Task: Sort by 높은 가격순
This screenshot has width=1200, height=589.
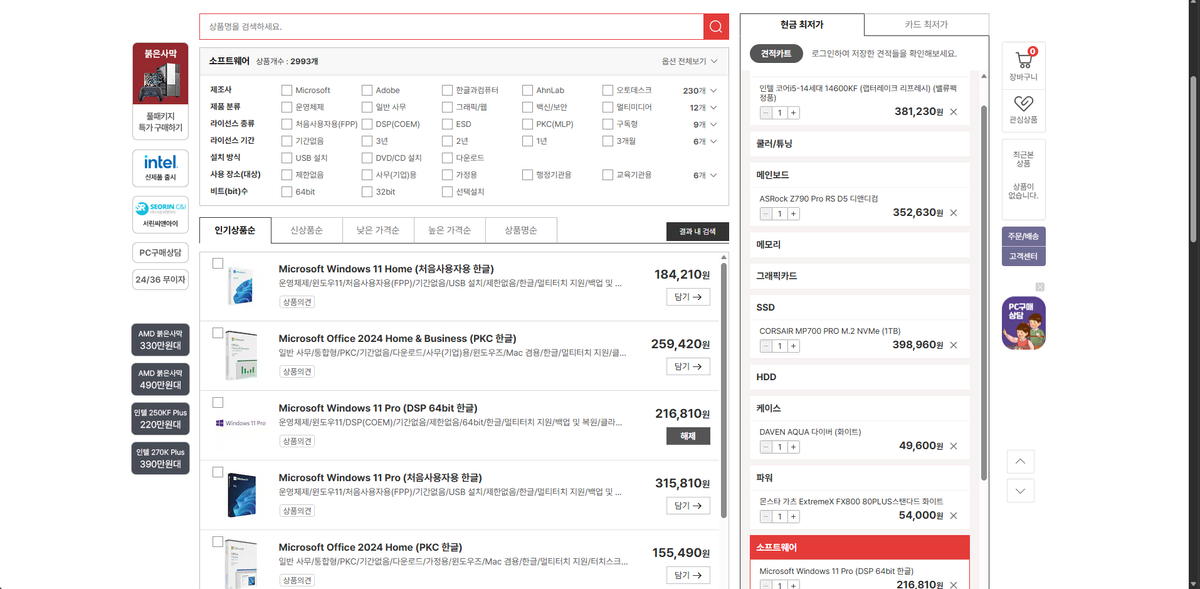Action: (x=450, y=230)
